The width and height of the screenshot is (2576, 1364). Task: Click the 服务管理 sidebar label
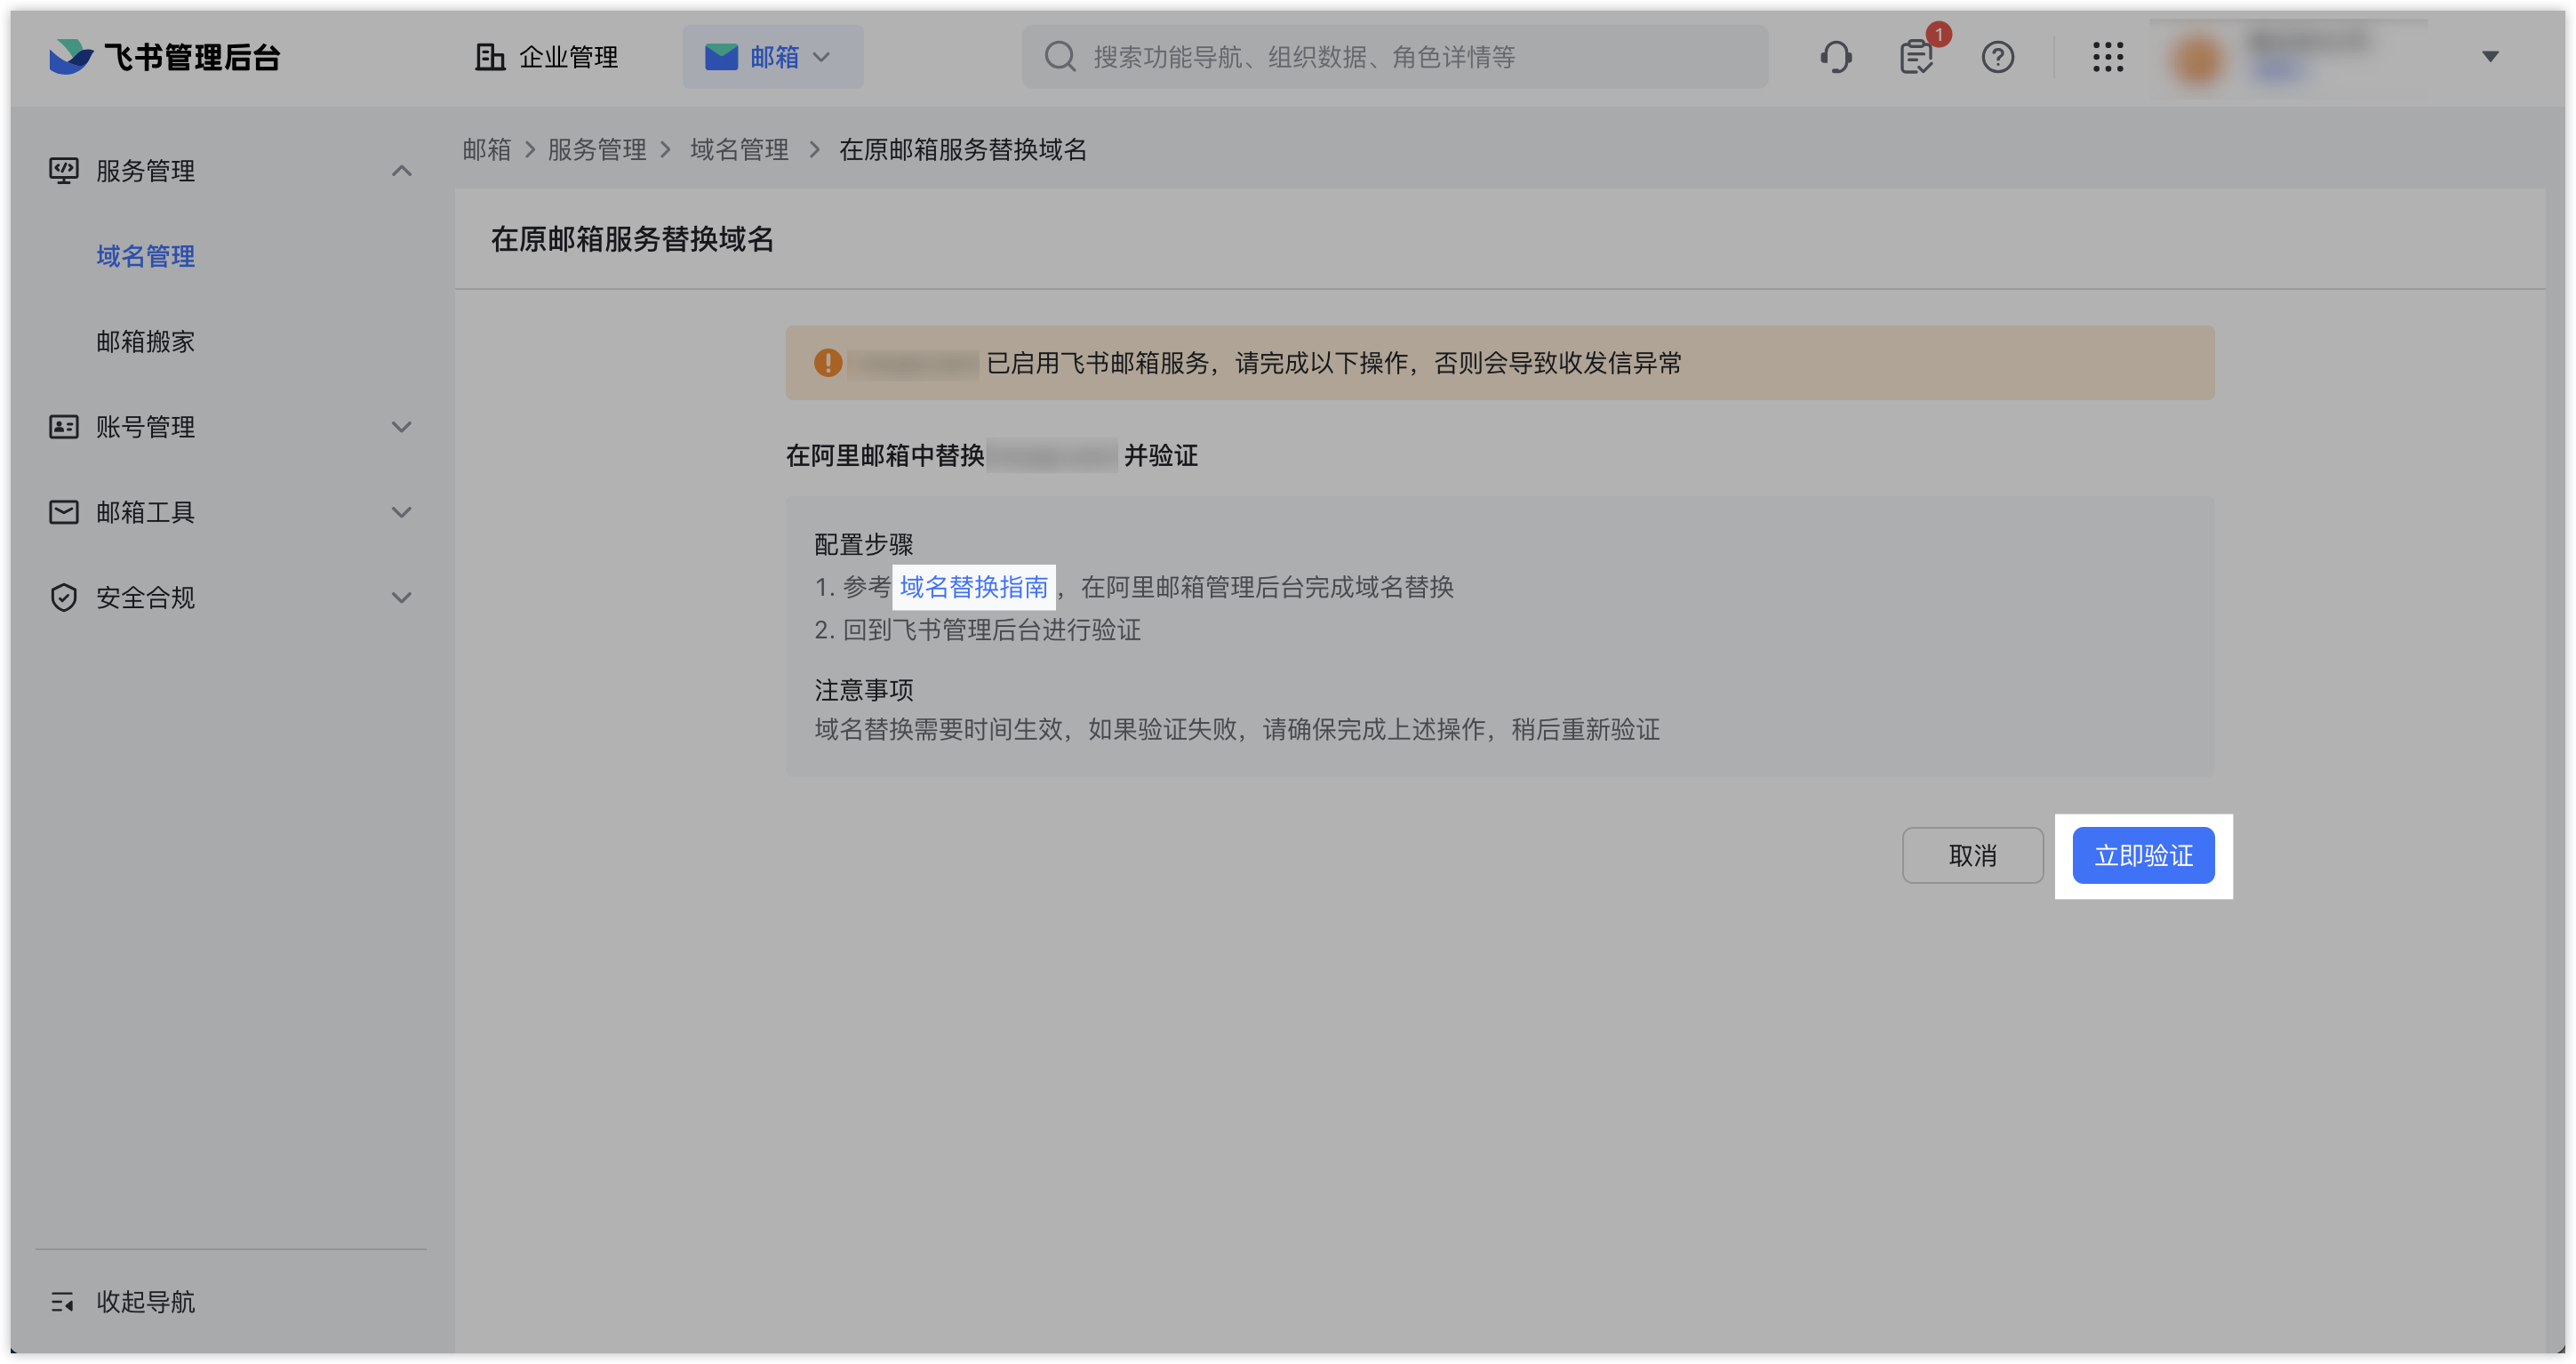146,171
